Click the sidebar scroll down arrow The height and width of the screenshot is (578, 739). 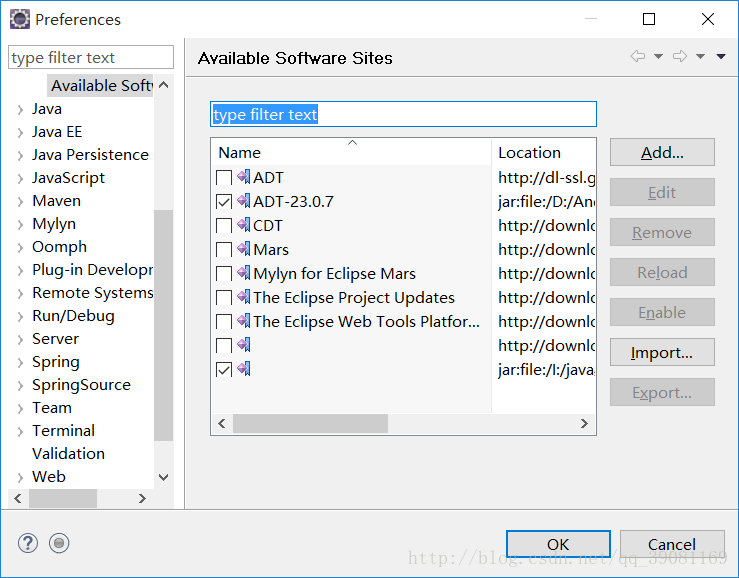coord(164,477)
